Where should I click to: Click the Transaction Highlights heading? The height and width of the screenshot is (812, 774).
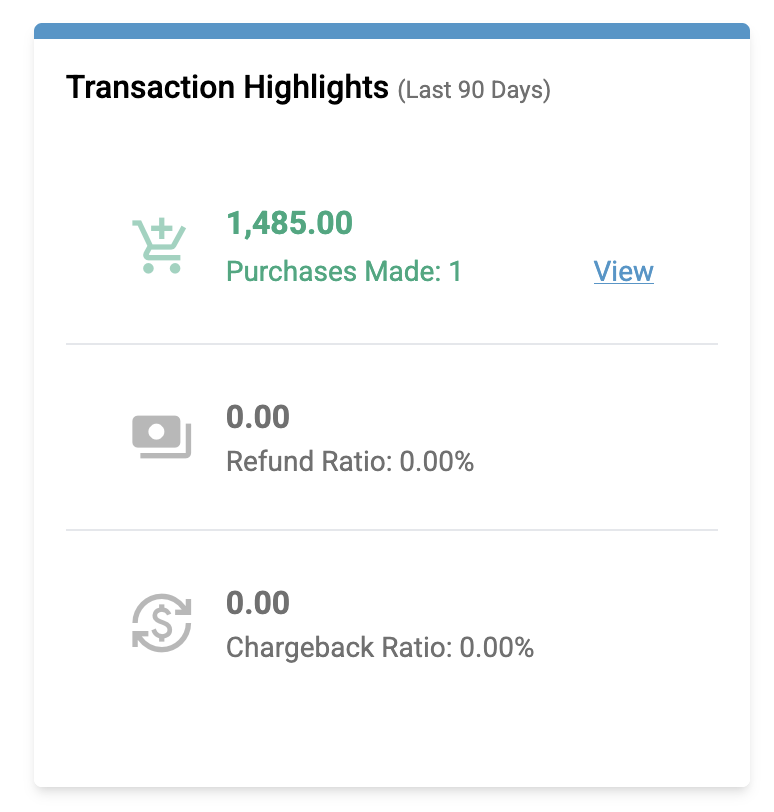coord(227,88)
